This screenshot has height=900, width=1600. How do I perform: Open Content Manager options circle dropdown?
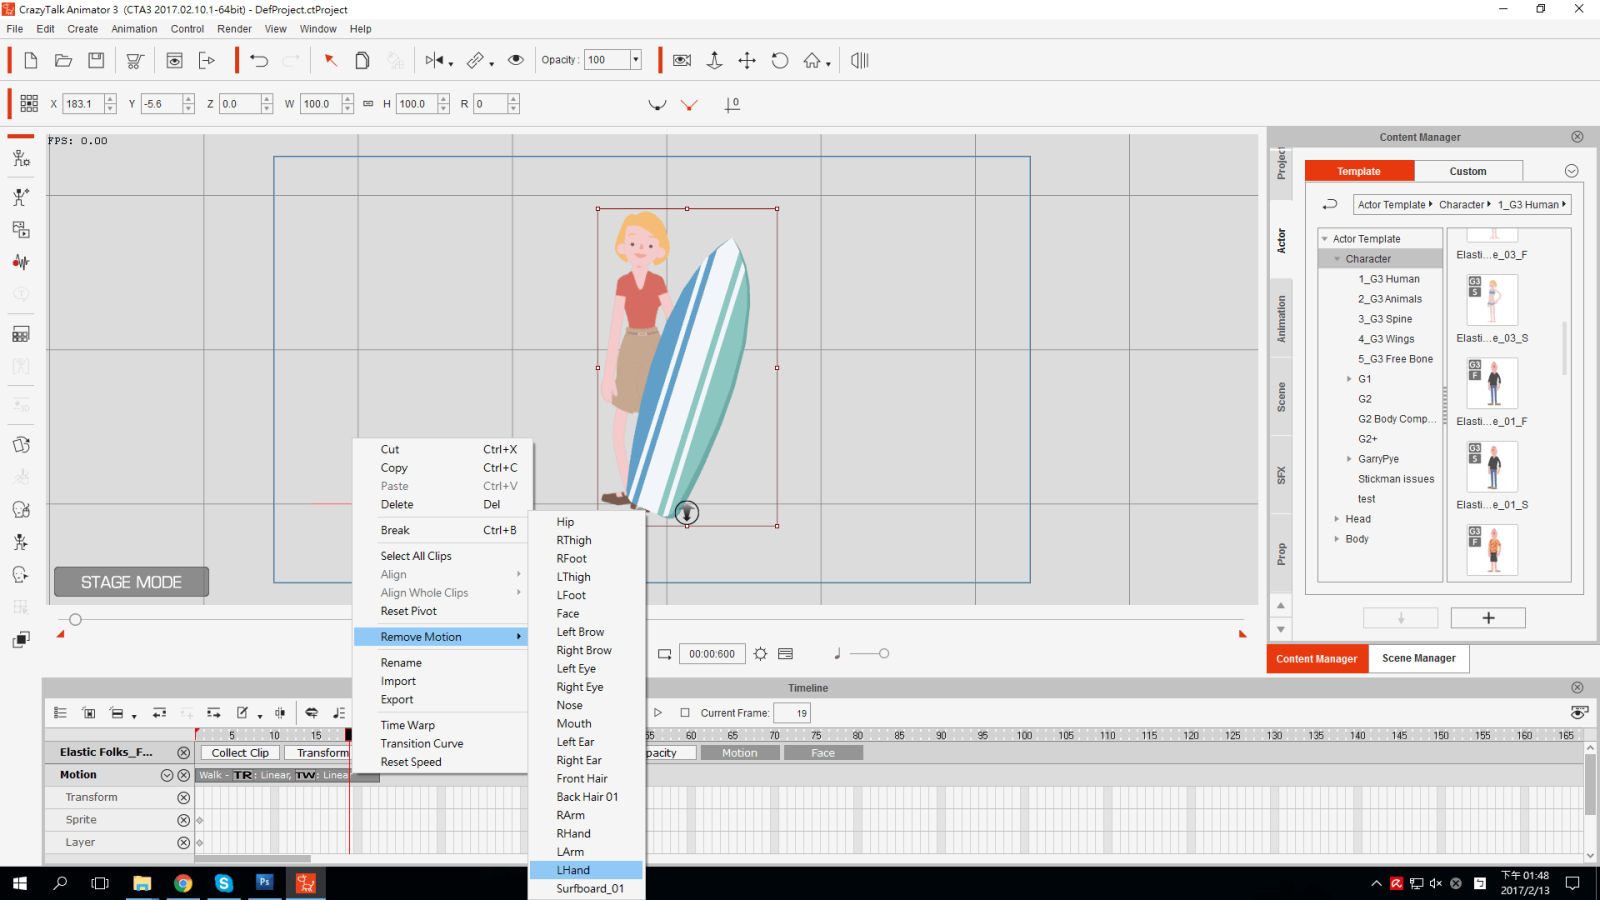(1571, 171)
